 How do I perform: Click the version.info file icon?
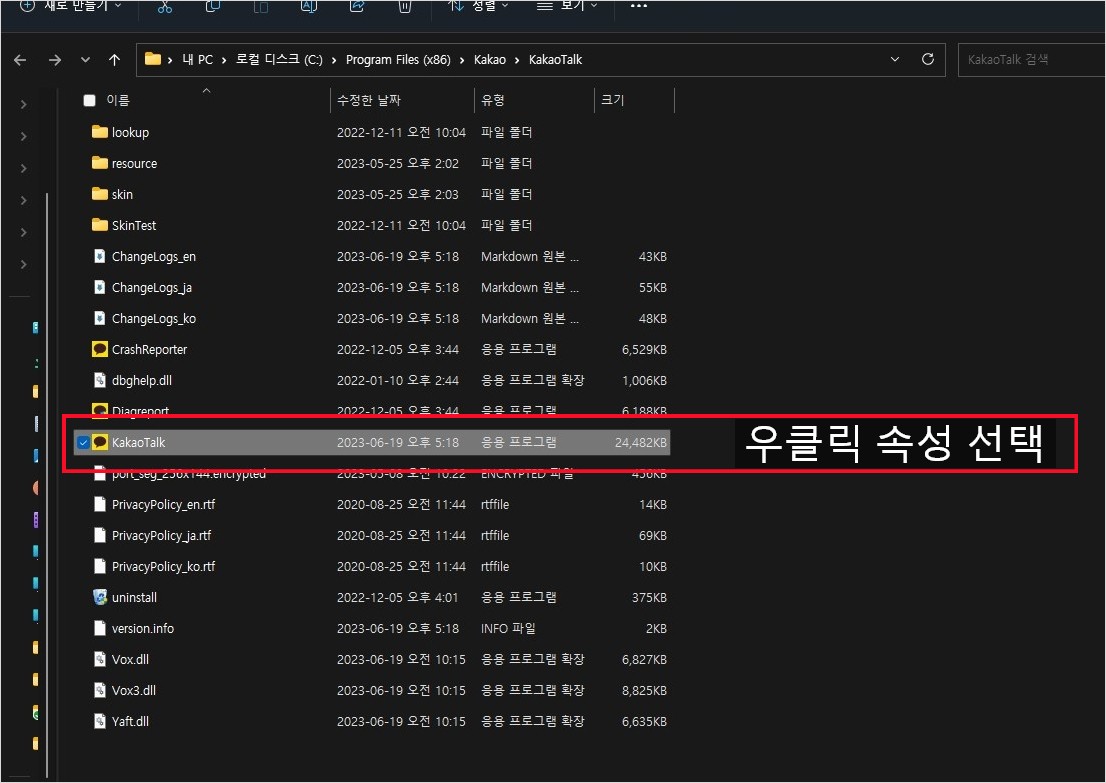[99, 629]
